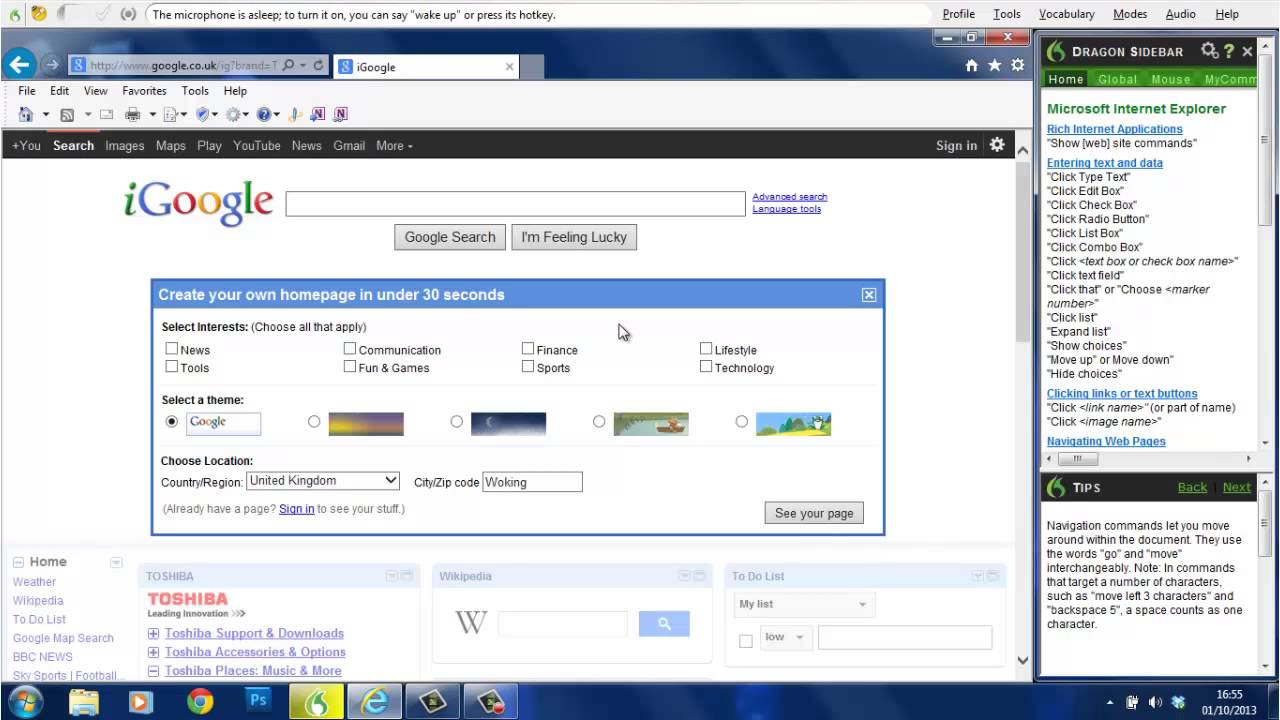Image resolution: width=1280 pixels, height=720 pixels.
Task: Check the Tools interest checkbox
Action: coord(172,367)
